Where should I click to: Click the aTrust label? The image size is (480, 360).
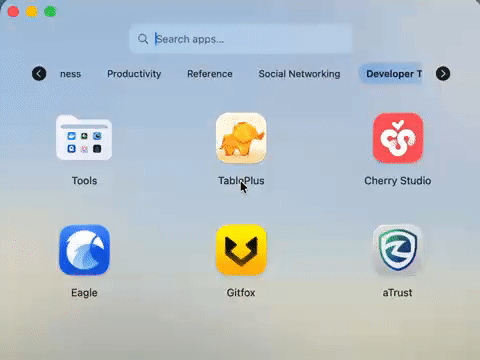[397, 293]
